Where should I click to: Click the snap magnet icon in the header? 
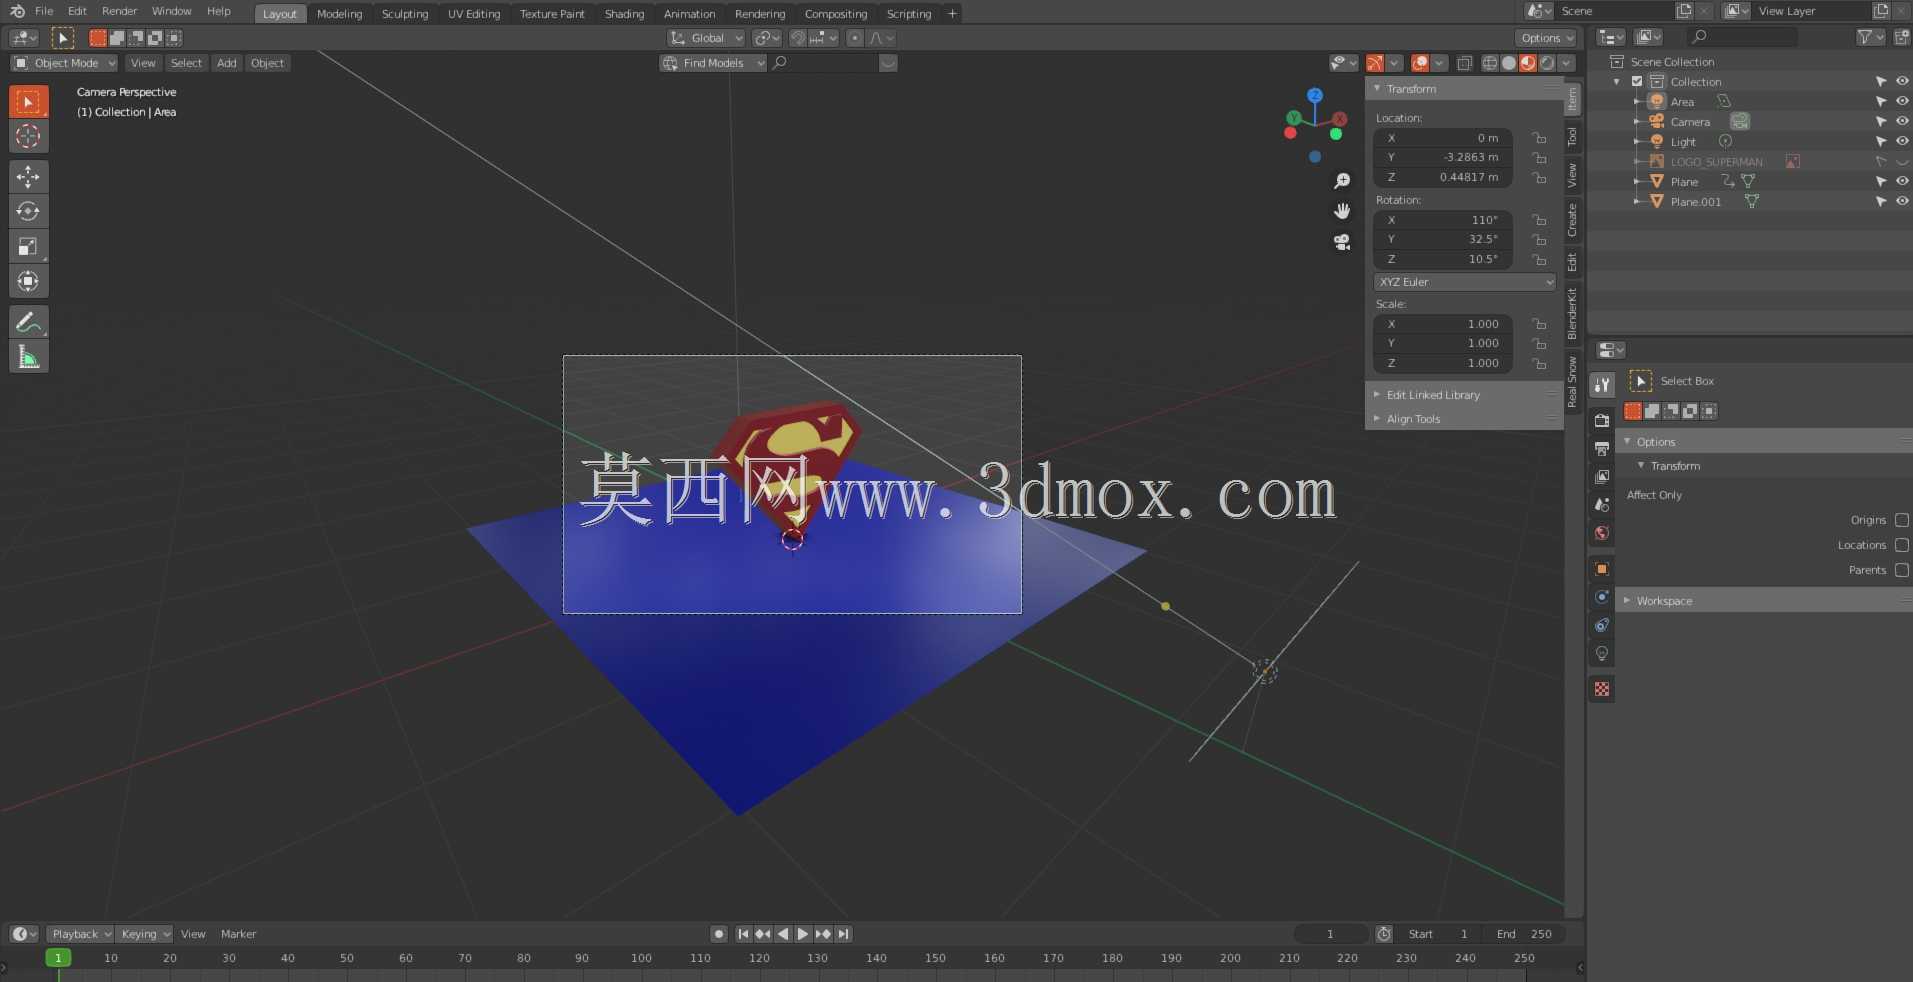point(798,38)
